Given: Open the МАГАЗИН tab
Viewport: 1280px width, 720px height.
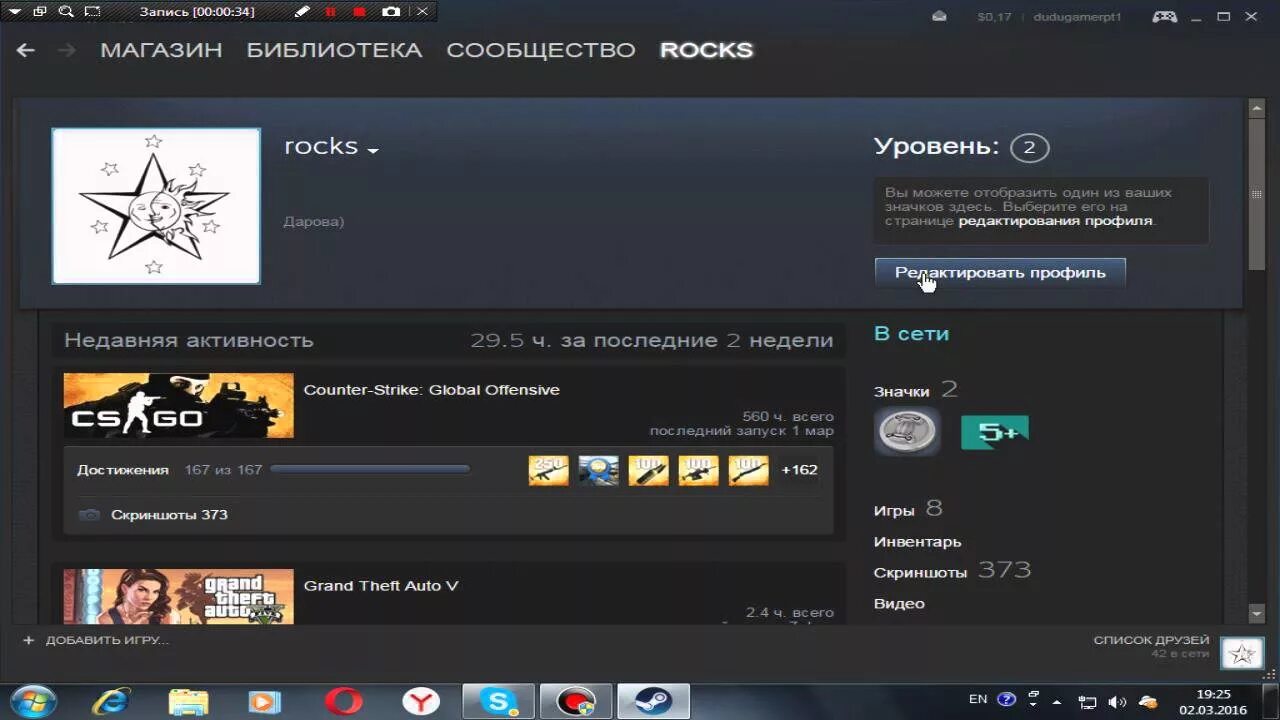Looking at the screenshot, I should (x=161, y=50).
